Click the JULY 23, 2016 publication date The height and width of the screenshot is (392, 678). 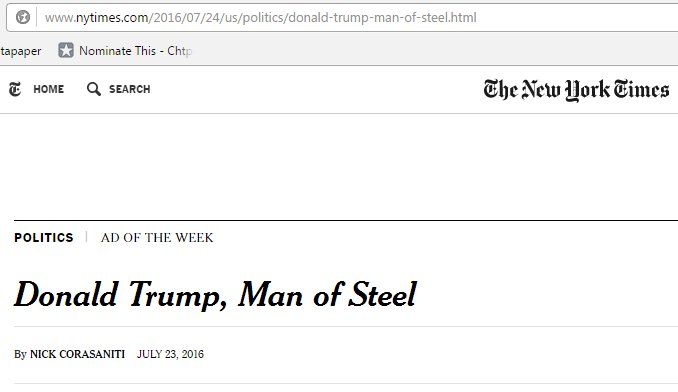[x=170, y=354]
